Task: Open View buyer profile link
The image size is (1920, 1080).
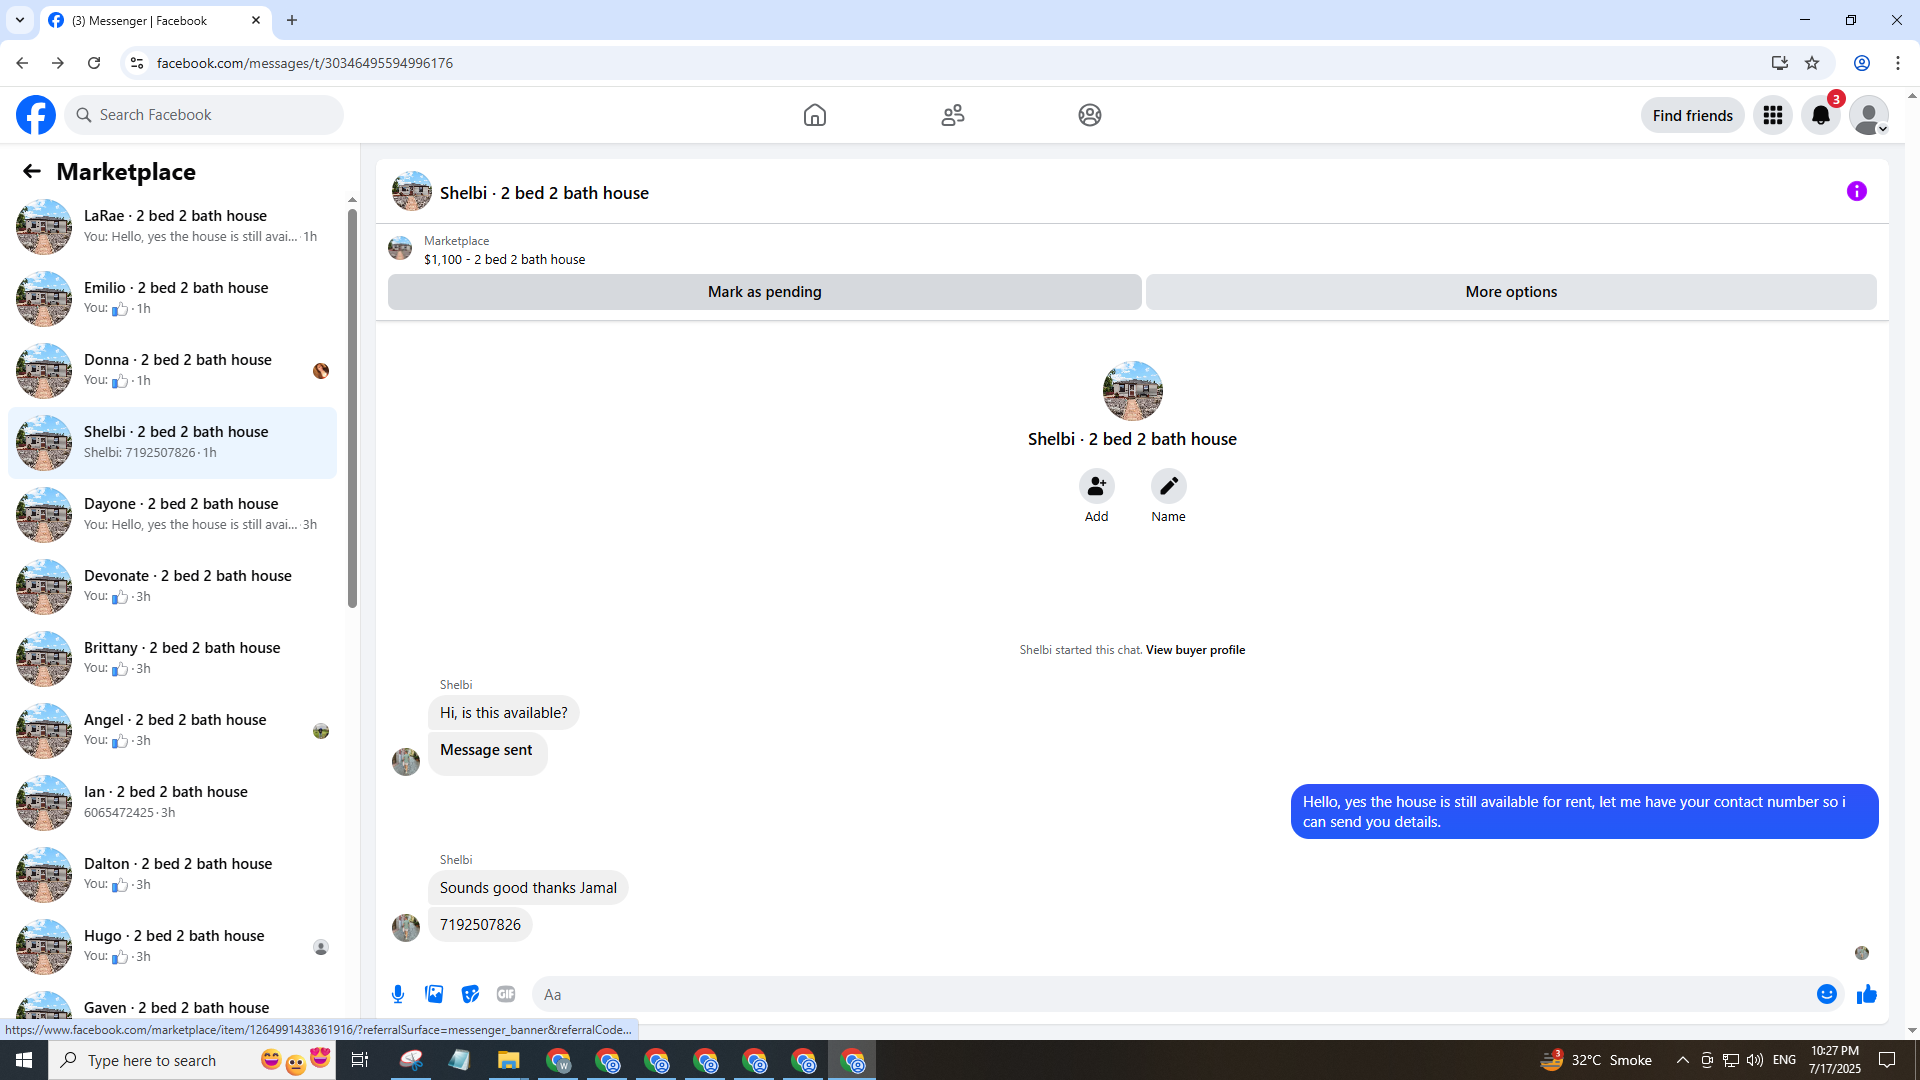Action: pyautogui.click(x=1195, y=650)
